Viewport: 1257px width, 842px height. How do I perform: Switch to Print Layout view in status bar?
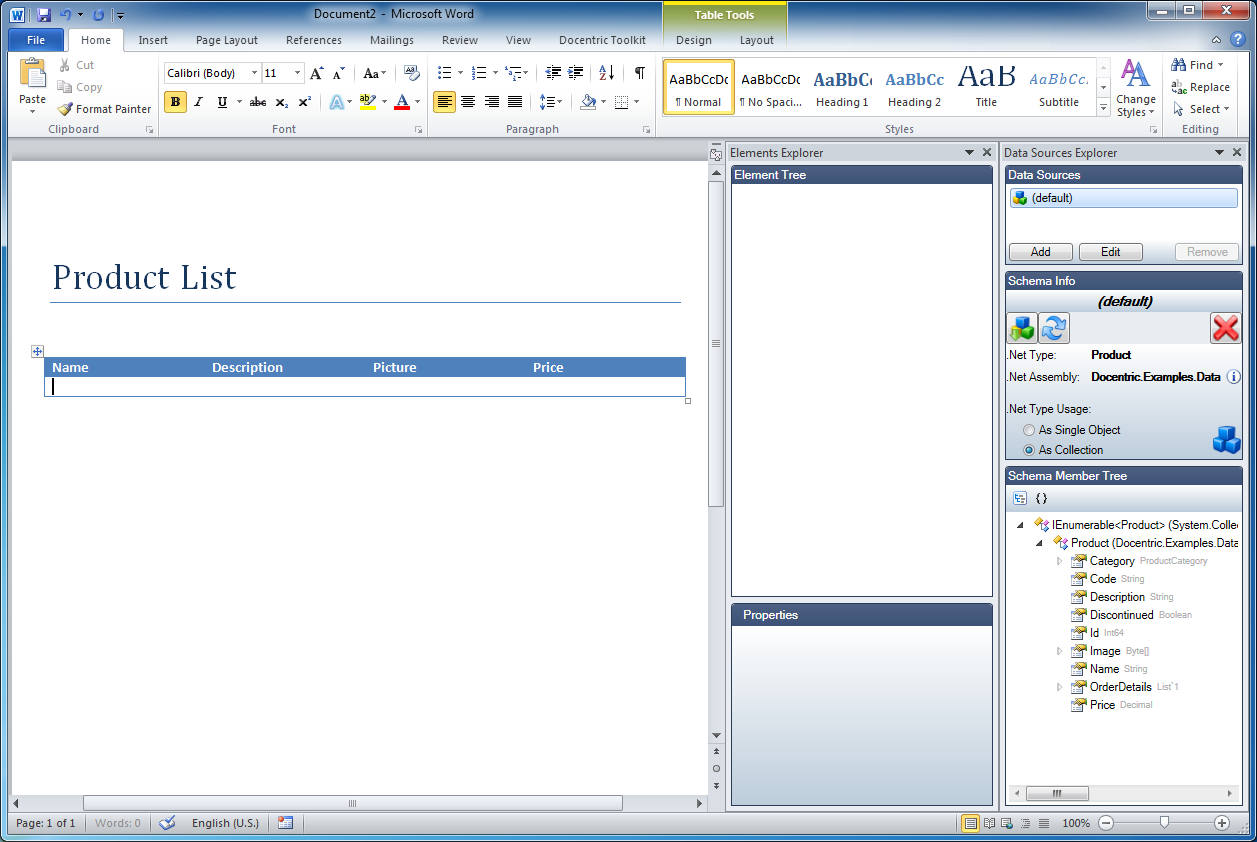click(x=970, y=823)
